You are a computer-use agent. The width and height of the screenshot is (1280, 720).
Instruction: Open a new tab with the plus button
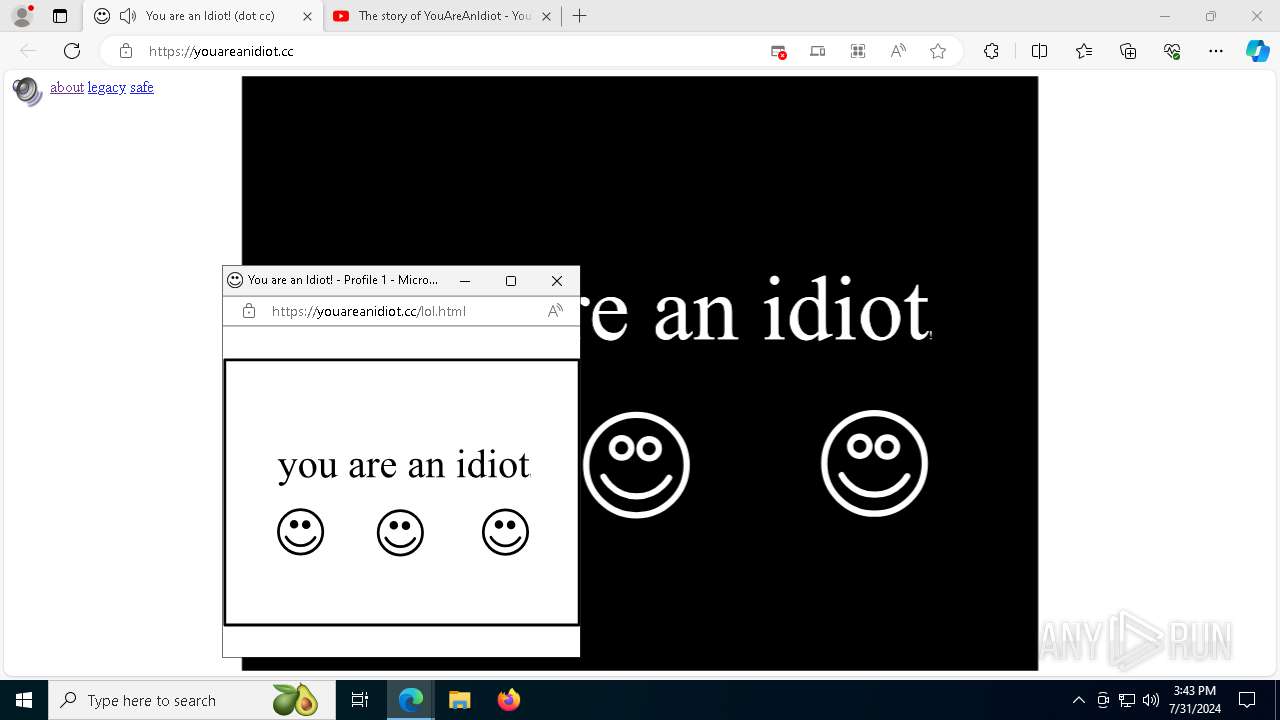579,16
